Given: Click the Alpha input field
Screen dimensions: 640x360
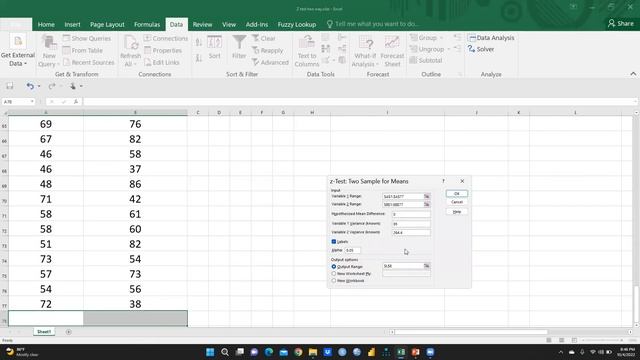Looking at the screenshot, I should pyautogui.click(x=353, y=250).
